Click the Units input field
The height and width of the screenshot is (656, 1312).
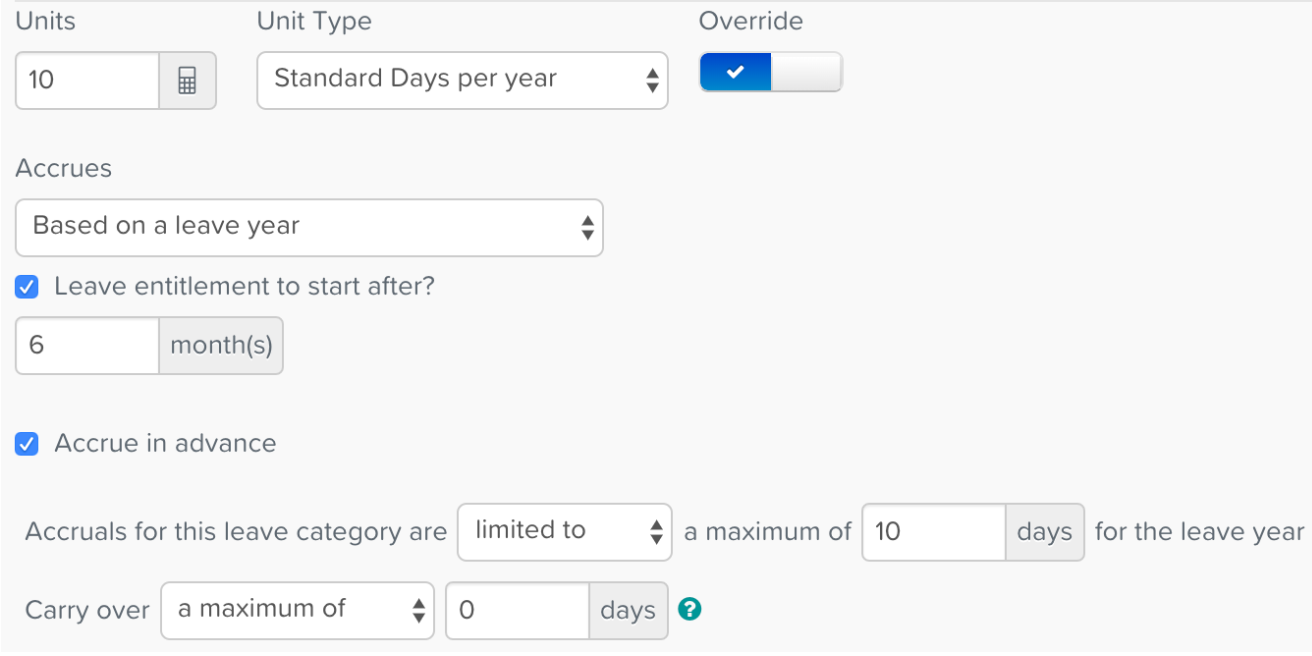(x=88, y=81)
